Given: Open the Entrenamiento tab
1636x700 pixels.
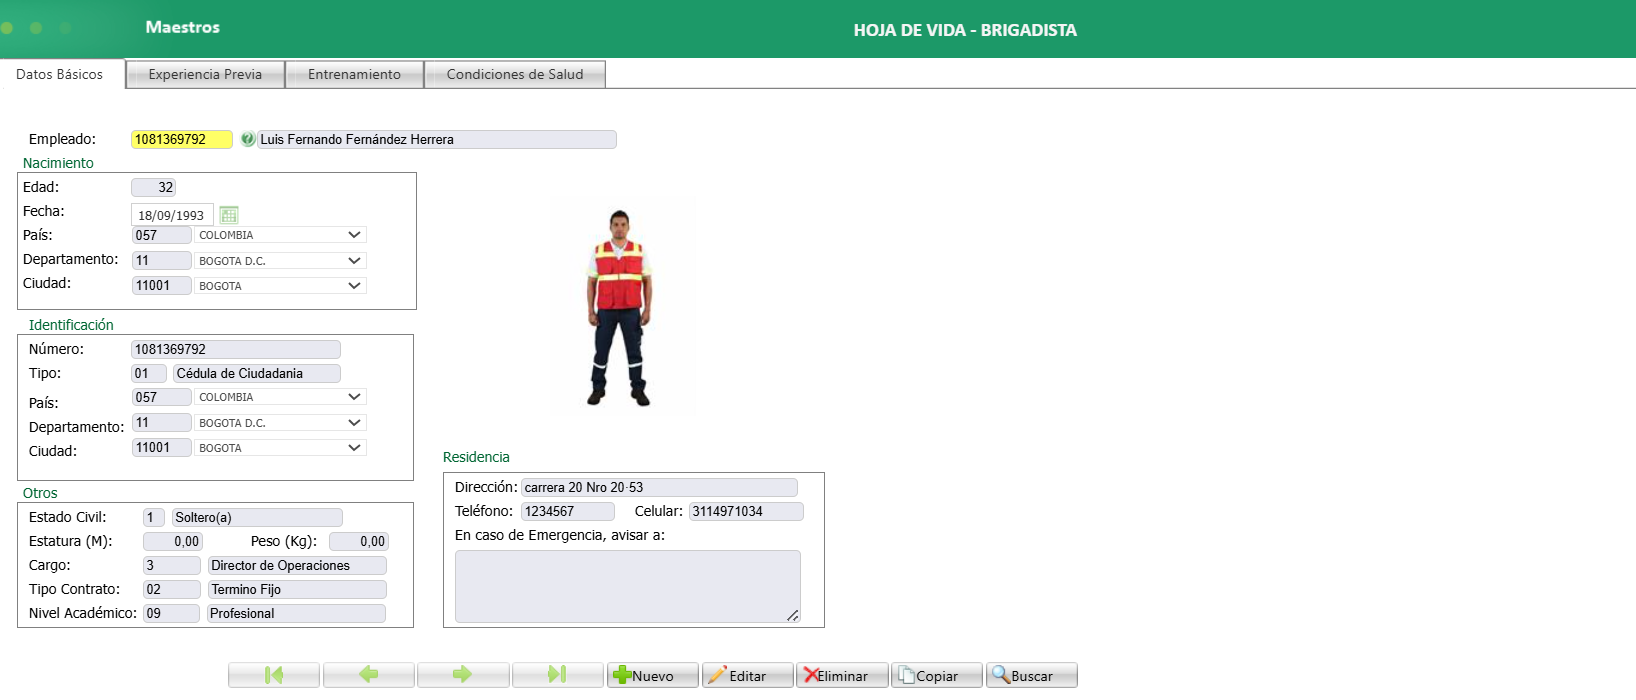Looking at the screenshot, I should click(x=354, y=74).
